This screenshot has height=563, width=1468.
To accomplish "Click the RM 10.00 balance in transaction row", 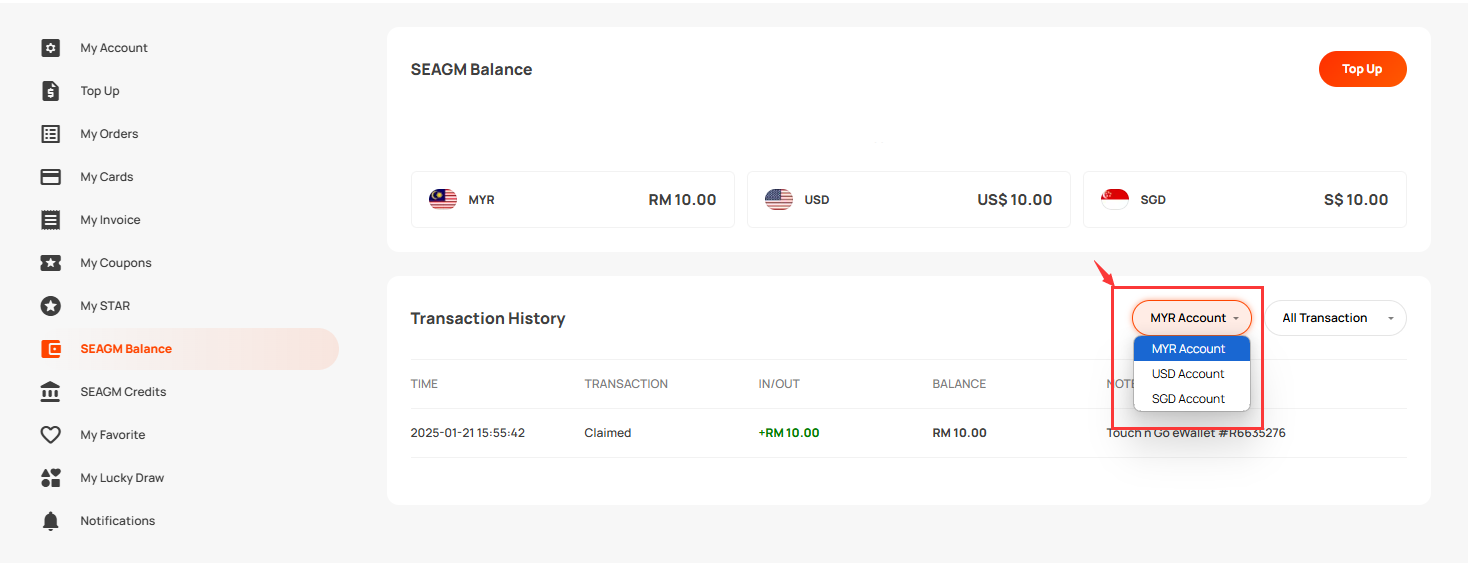I will click(960, 433).
